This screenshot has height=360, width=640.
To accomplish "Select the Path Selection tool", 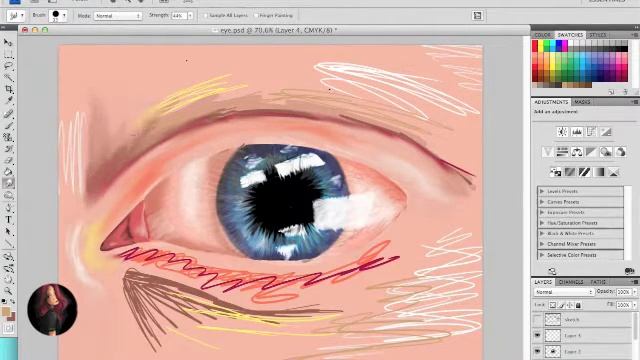I will [x=8, y=231].
